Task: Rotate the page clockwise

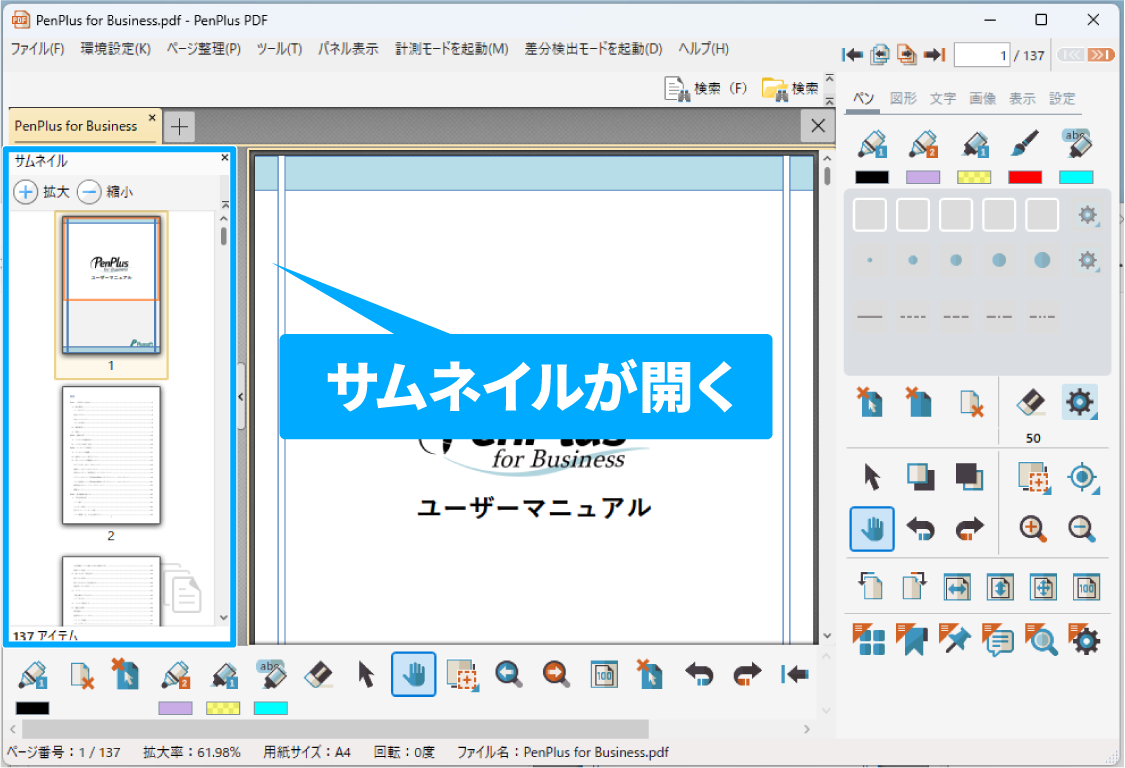Action: (914, 586)
